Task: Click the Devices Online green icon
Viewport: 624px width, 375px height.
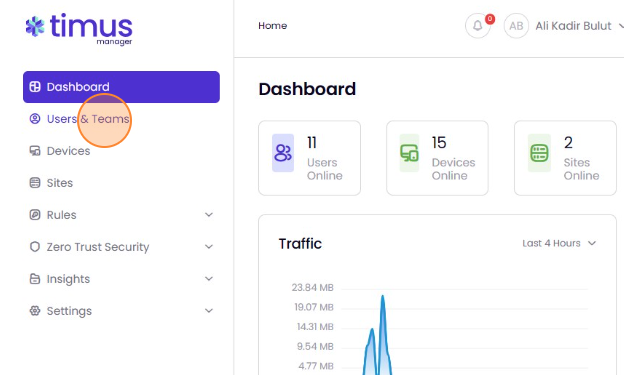Action: coord(409,153)
